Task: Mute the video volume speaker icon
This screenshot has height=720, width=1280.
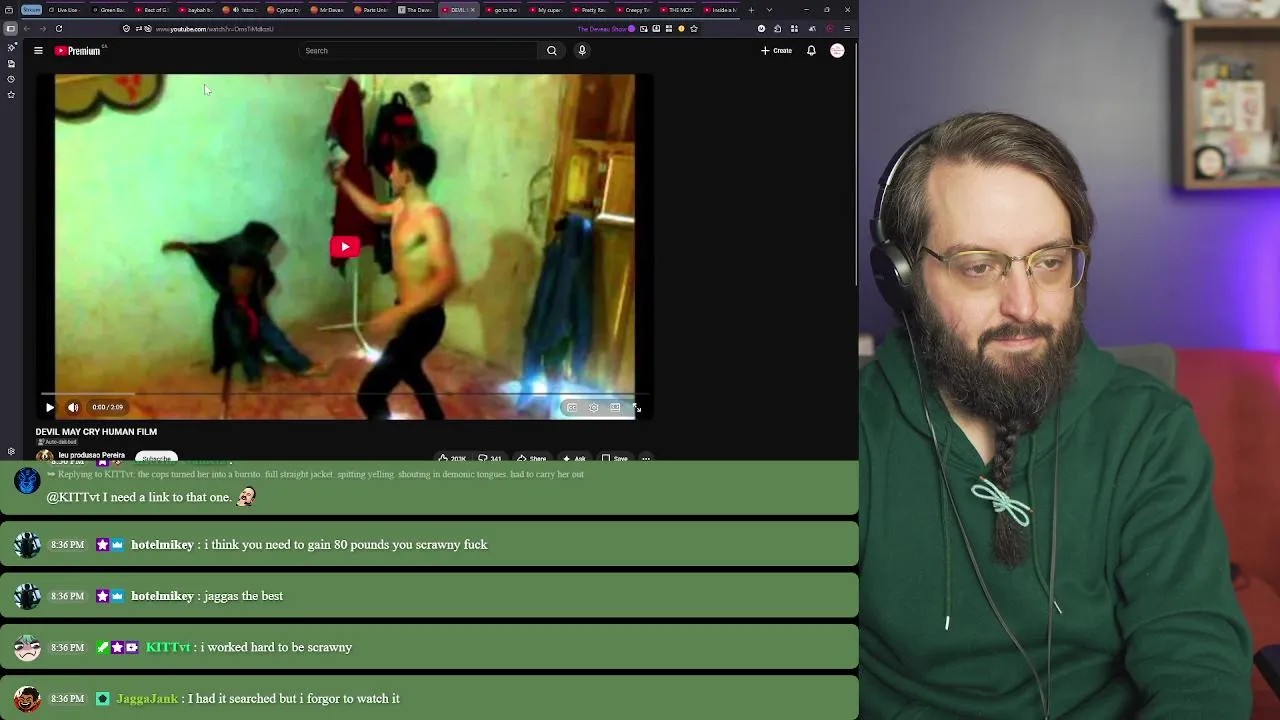Action: pyautogui.click(x=73, y=407)
